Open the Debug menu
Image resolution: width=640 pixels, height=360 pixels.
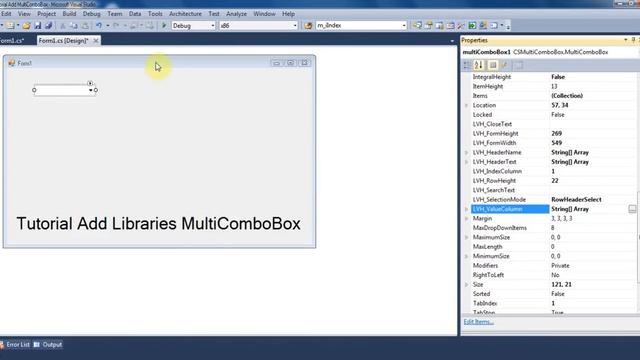pos(91,14)
